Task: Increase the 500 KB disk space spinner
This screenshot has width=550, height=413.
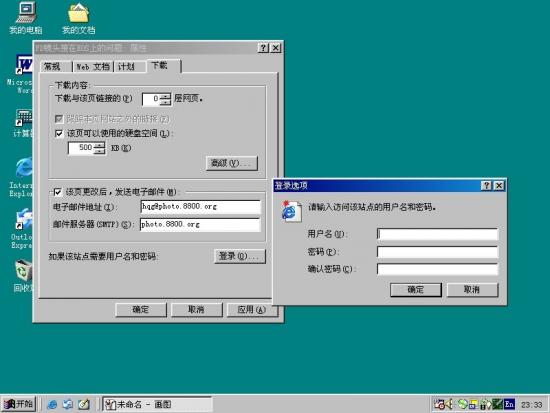Action: click(99, 145)
